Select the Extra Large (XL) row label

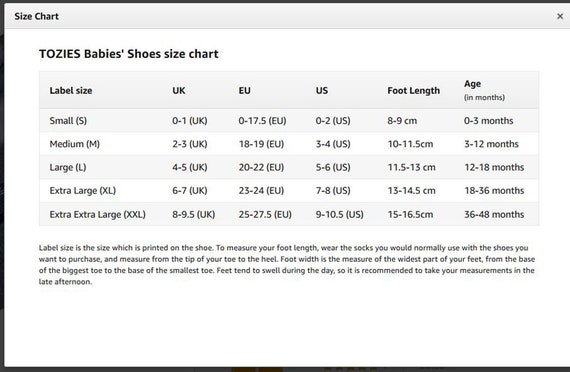(x=83, y=191)
